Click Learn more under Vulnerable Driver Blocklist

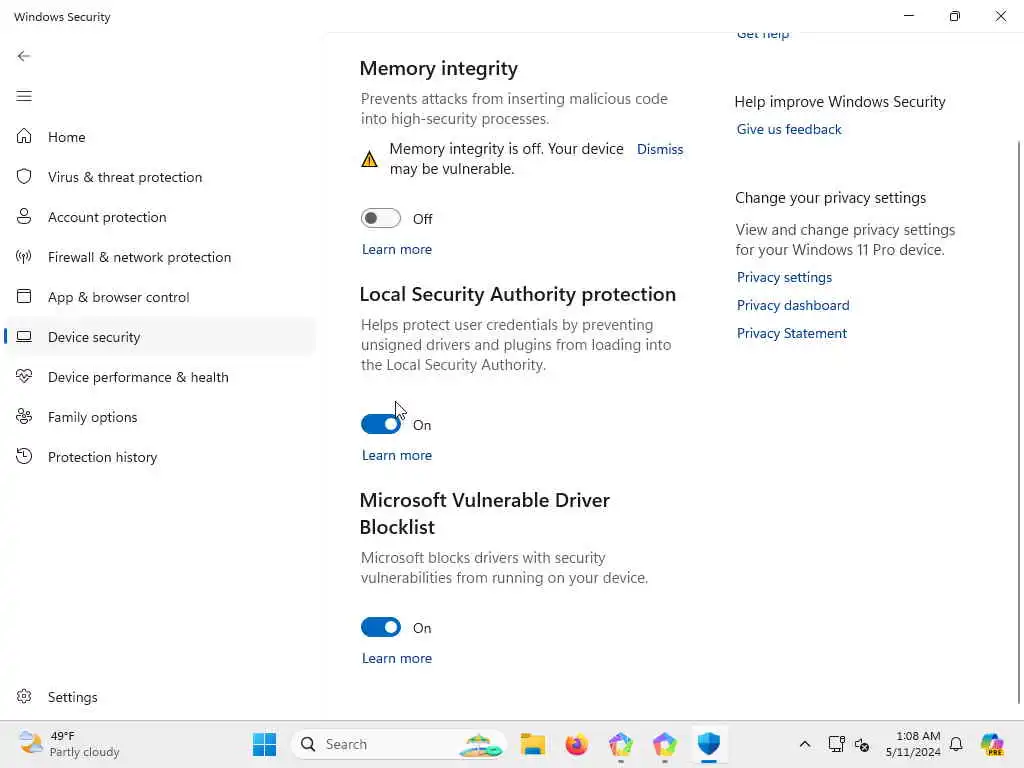(x=397, y=658)
